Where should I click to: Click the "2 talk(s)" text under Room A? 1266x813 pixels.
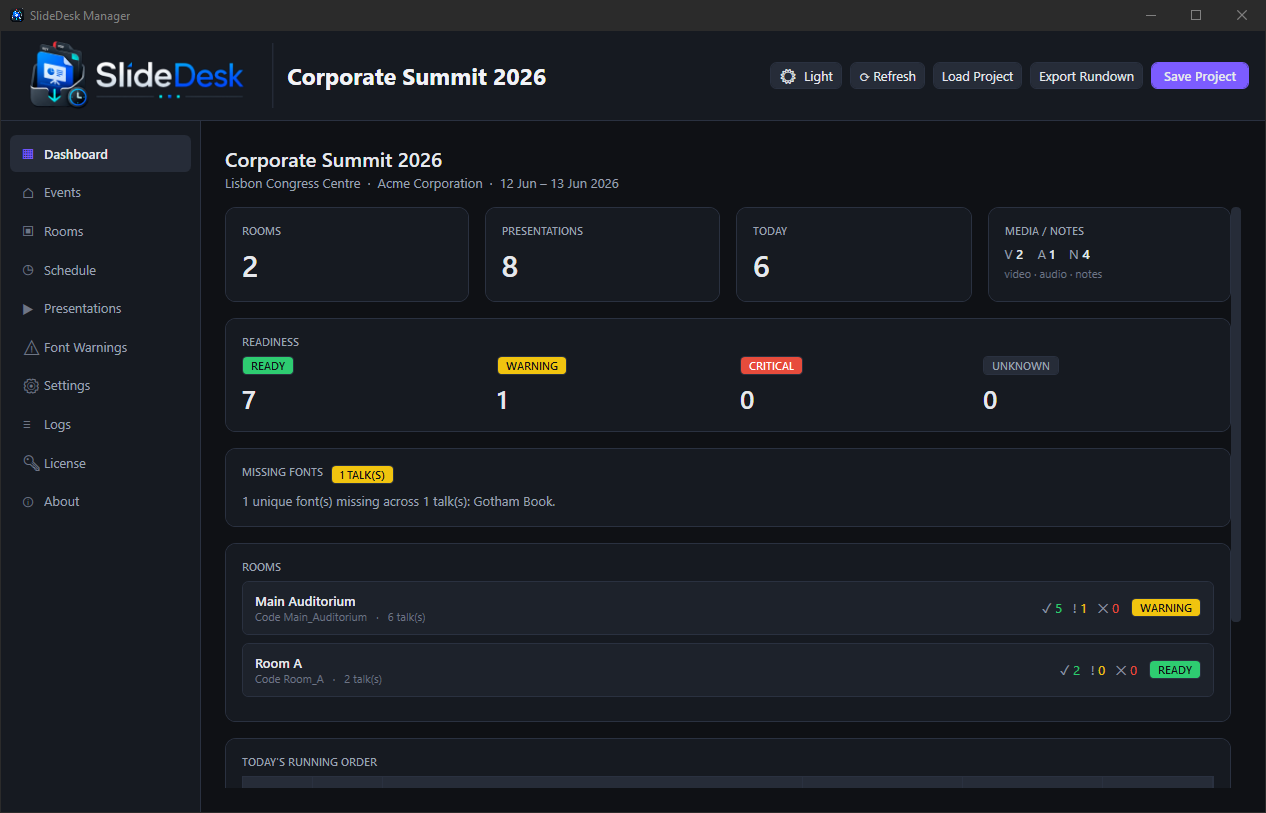click(x=363, y=680)
